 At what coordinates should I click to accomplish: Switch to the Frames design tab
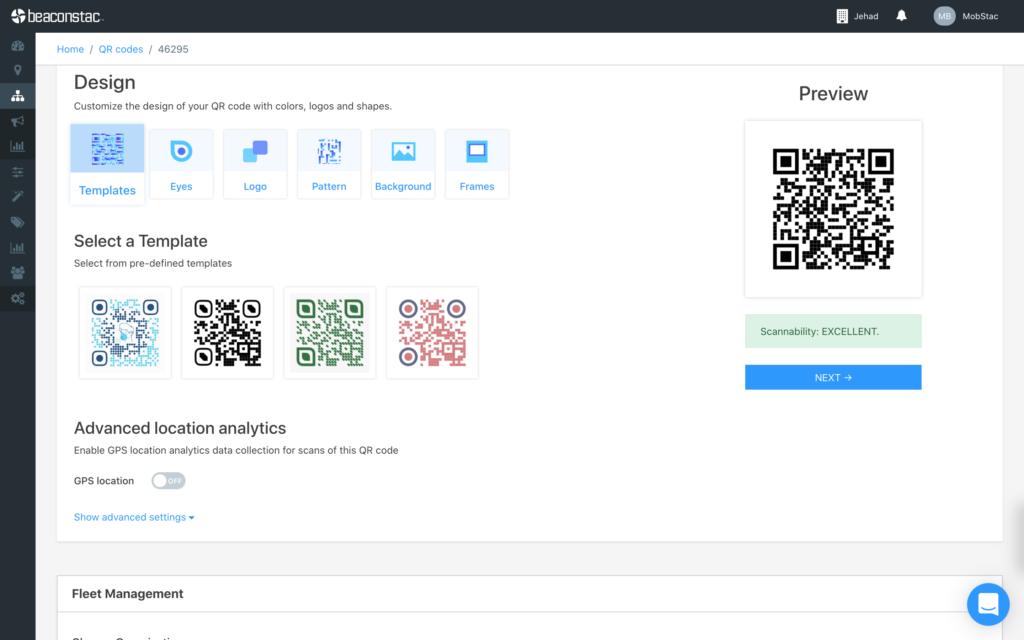click(x=477, y=164)
